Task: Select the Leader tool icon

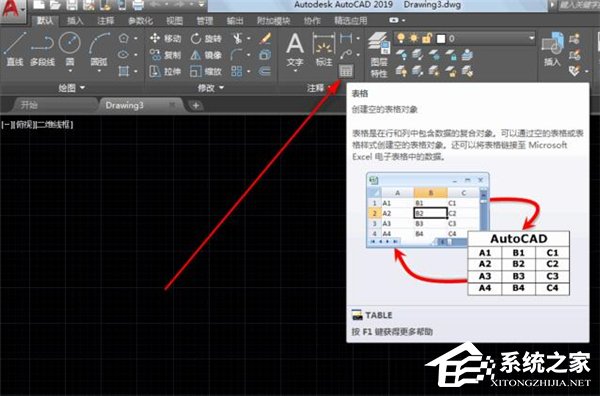Action: [x=346, y=54]
